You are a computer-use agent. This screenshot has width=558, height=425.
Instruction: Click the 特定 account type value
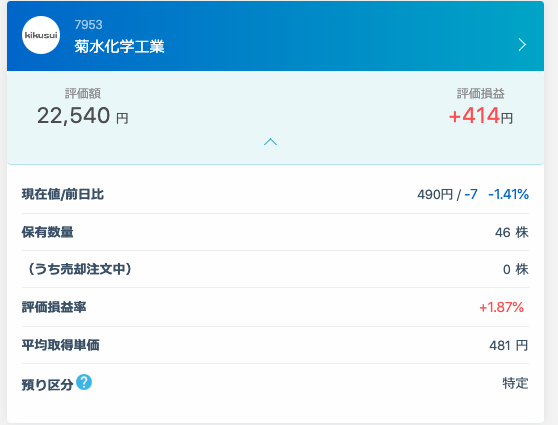515,383
